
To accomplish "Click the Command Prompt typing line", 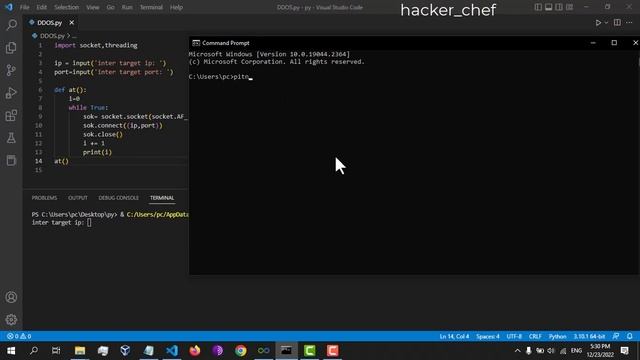I will pyautogui.click(x=220, y=77).
